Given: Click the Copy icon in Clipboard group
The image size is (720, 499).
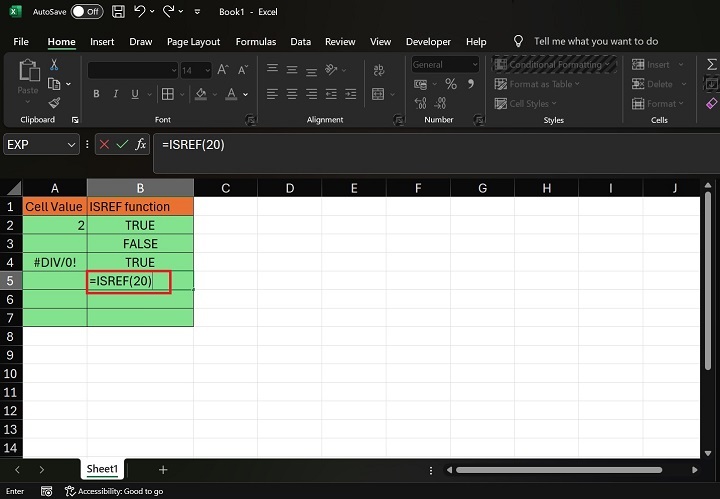Looking at the screenshot, I should [54, 84].
